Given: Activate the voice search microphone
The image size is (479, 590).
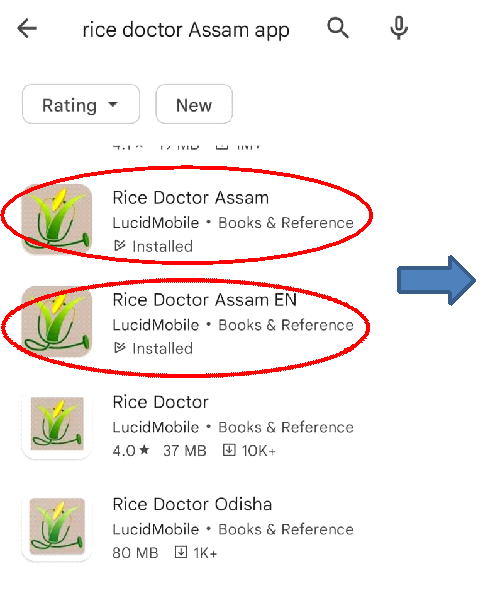Looking at the screenshot, I should coord(399,28).
